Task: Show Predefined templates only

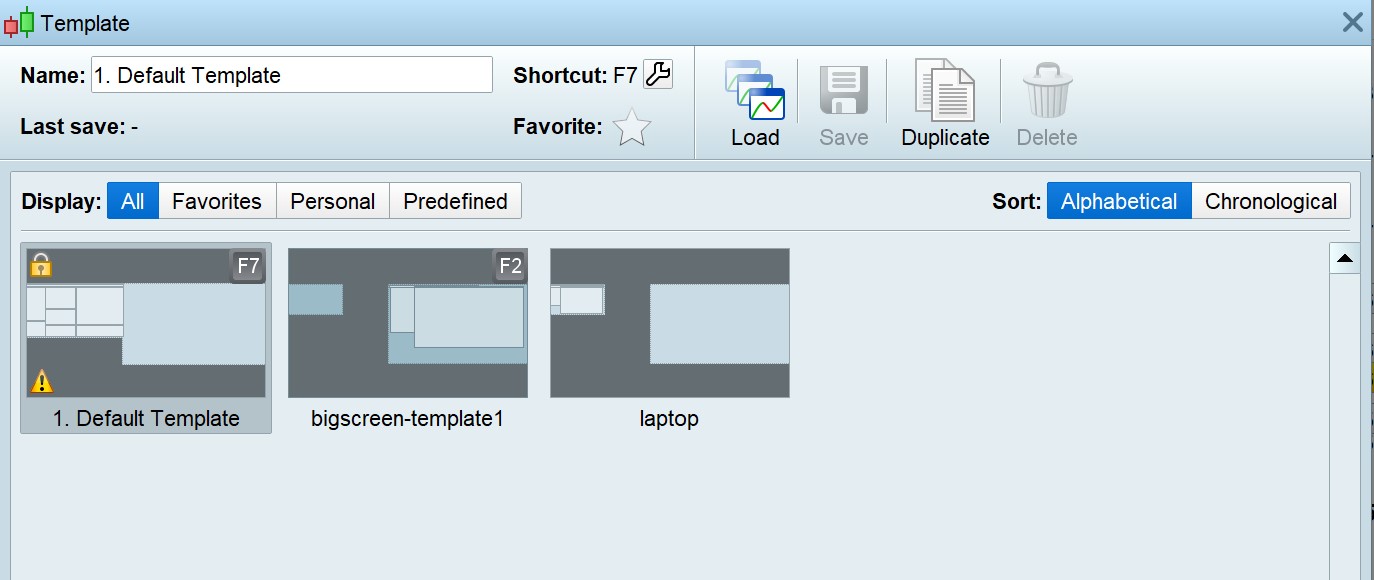Action: [455, 201]
